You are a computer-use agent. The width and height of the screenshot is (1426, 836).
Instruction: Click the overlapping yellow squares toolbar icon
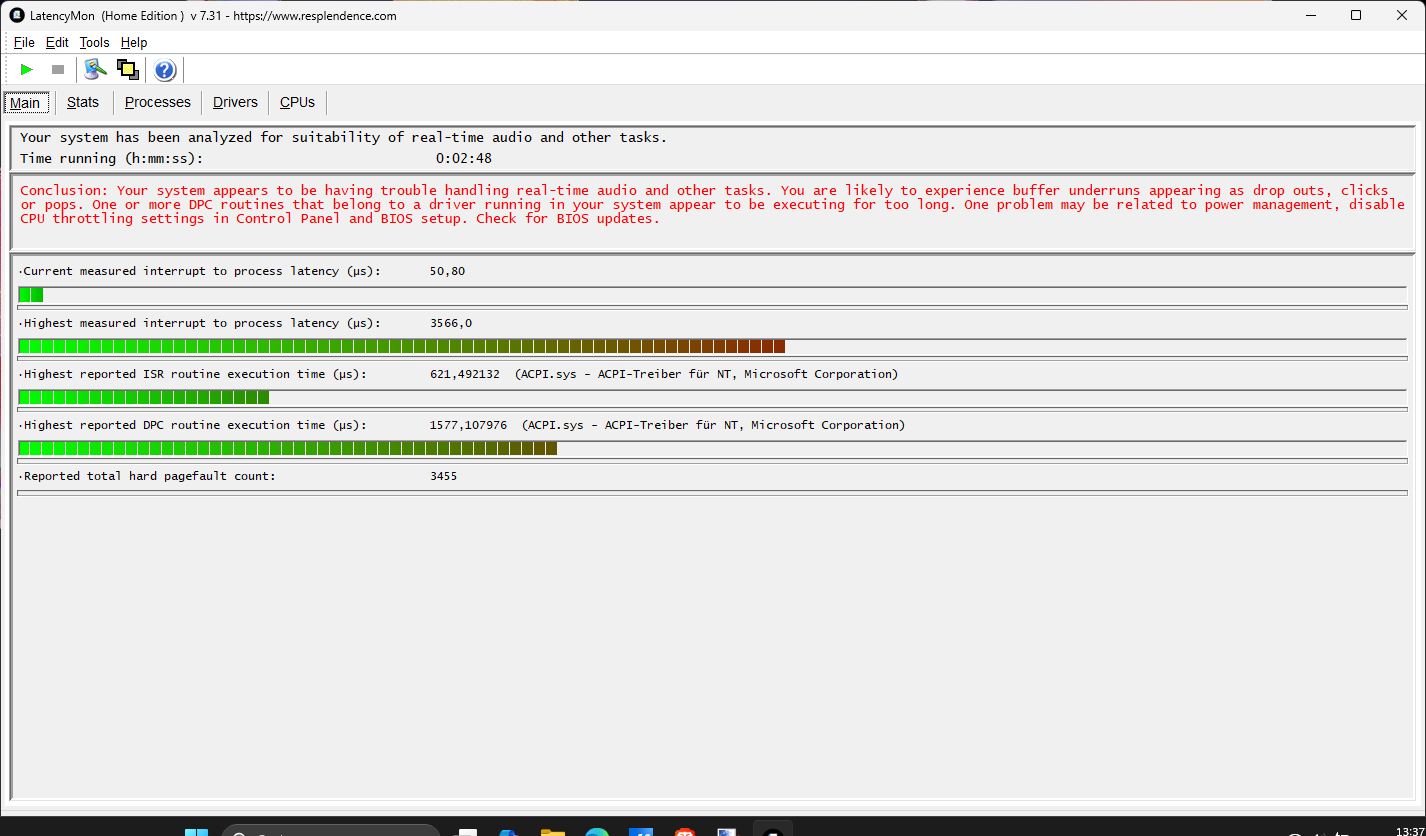tap(127, 70)
